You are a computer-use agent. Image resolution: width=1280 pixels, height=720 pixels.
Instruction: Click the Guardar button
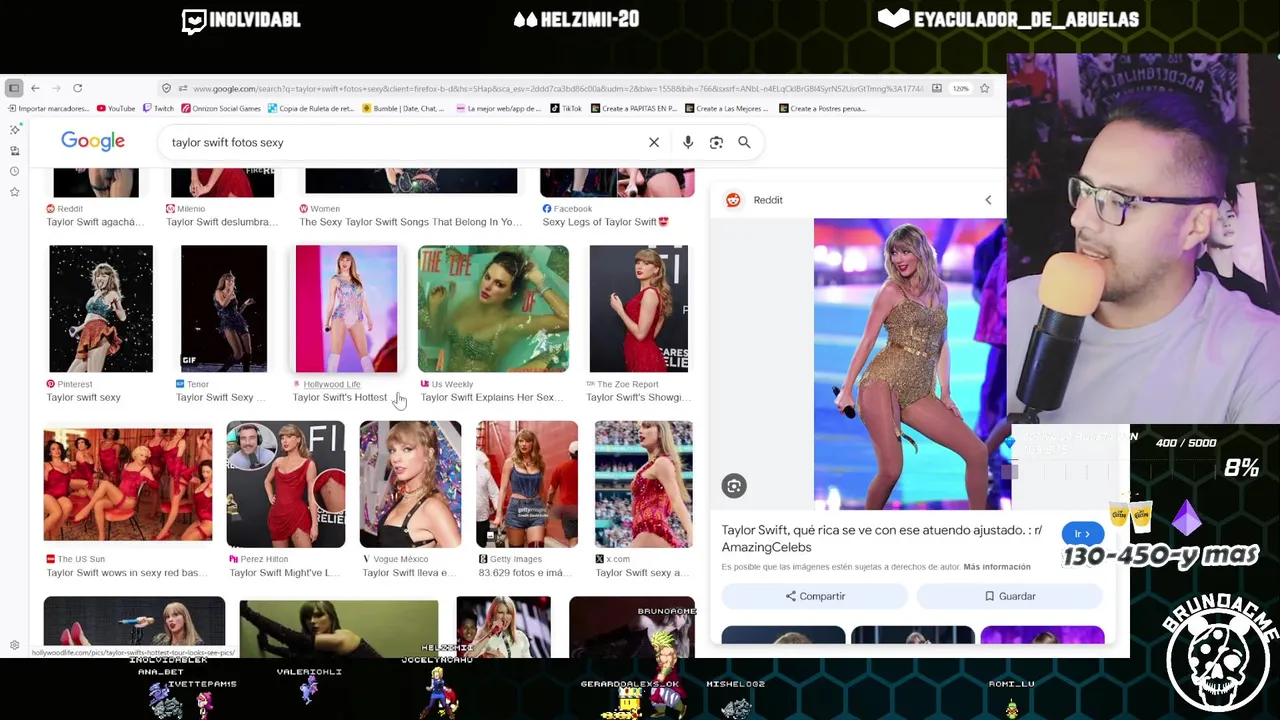point(1009,596)
